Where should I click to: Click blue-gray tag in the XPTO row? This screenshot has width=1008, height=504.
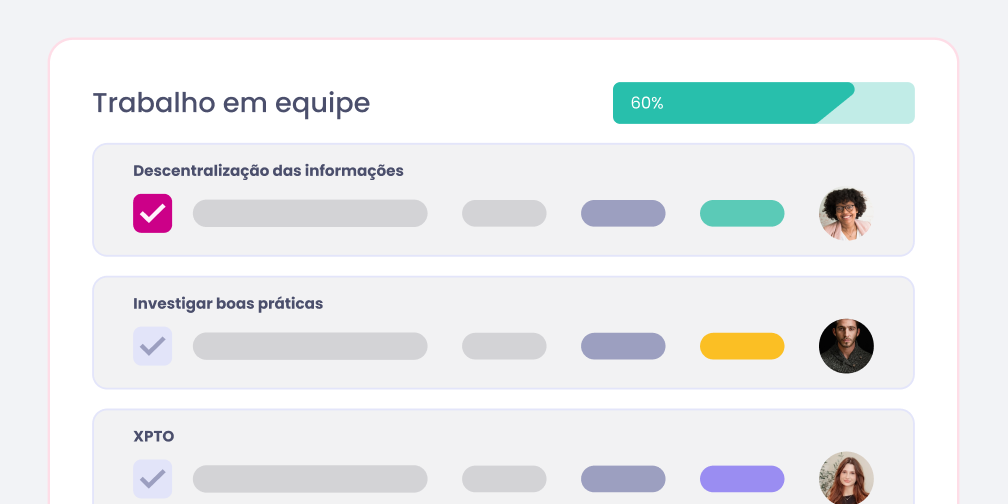pyautogui.click(x=623, y=479)
